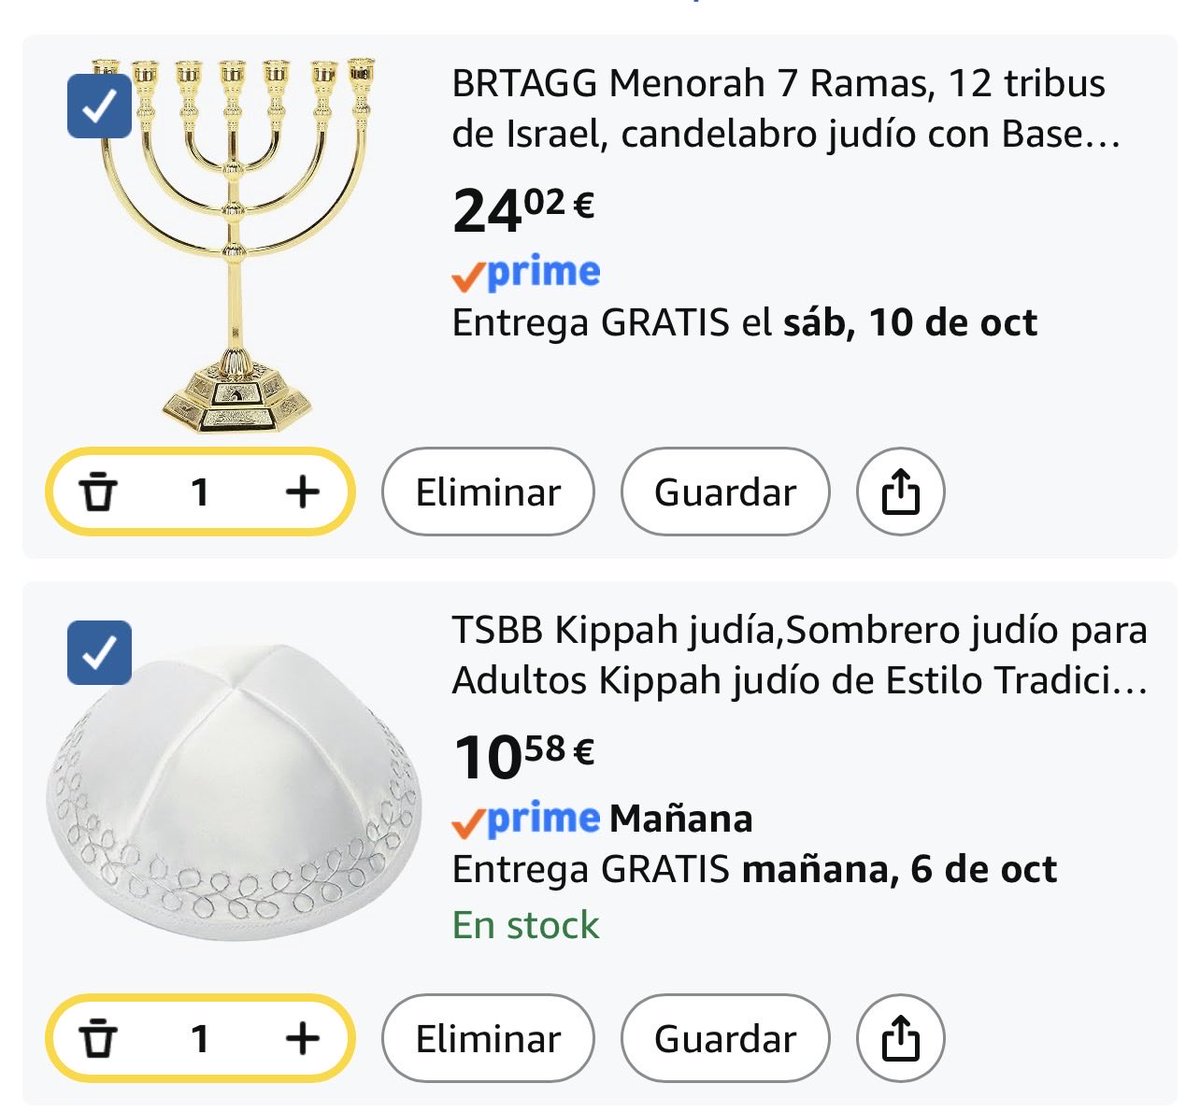
Task: Uncheck the Kippah item checkbox
Action: point(99,653)
